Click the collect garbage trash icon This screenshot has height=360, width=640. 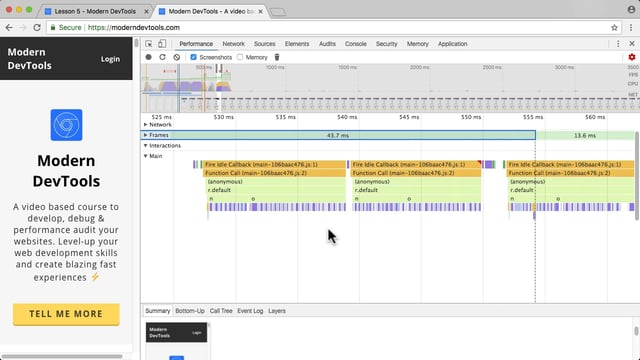277,57
